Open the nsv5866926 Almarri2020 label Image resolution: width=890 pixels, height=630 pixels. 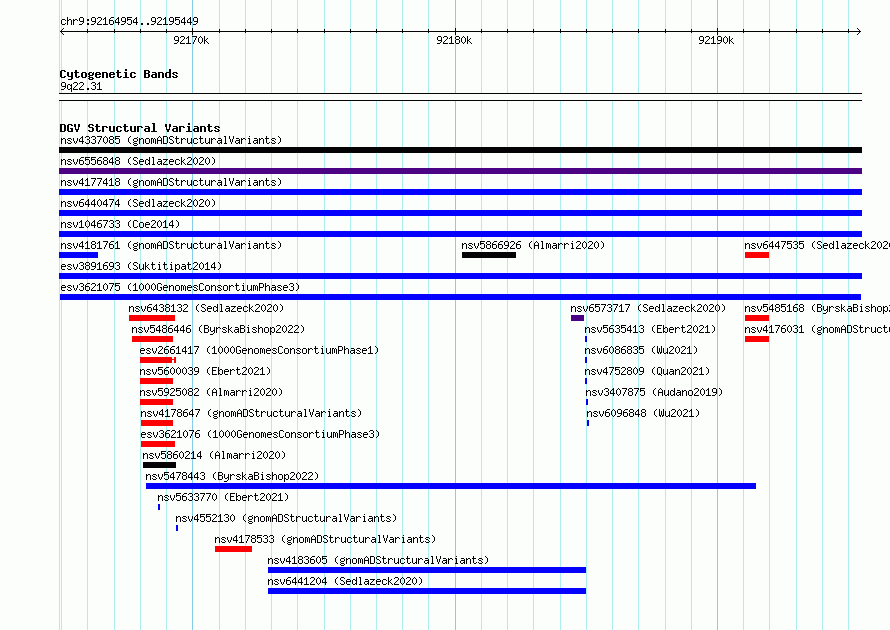coord(533,245)
